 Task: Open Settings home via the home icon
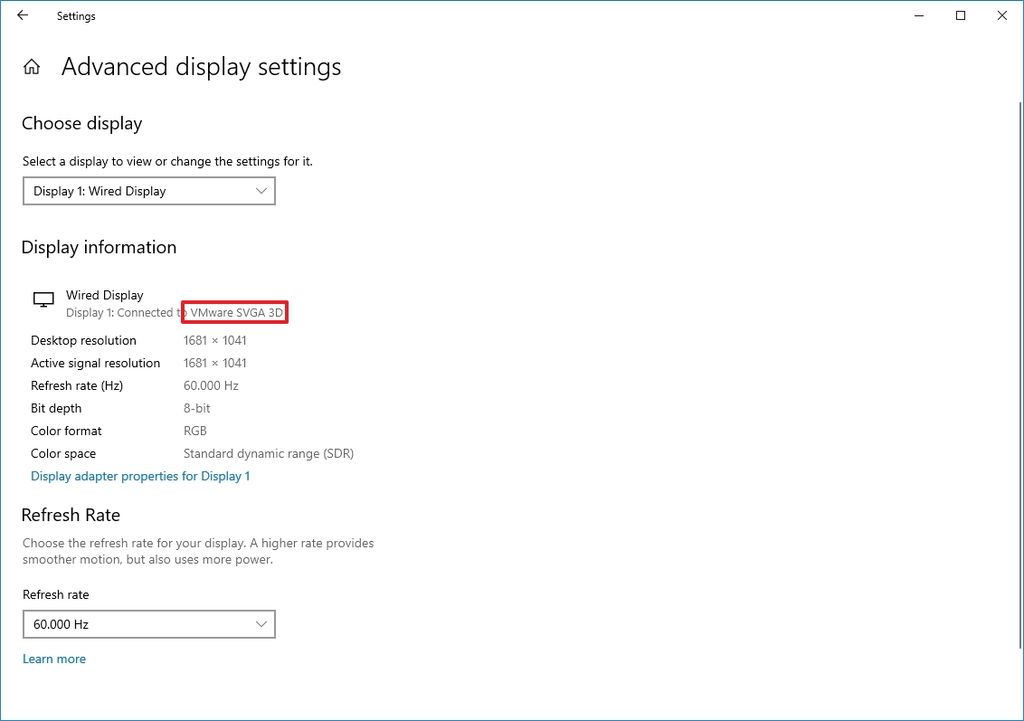[x=34, y=65]
